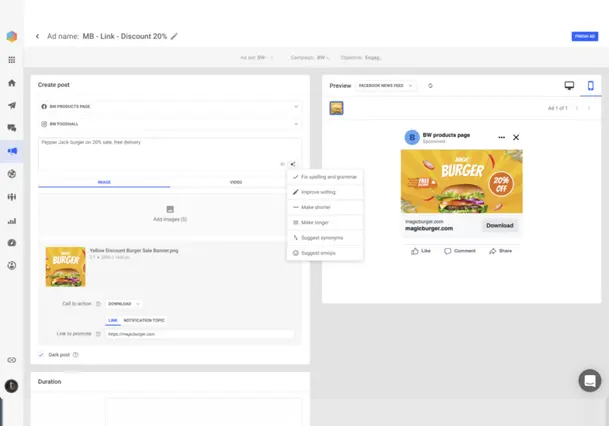Screen dimensions: 609x426
Task: Open the user circle icon in sidebar
Action: 12,265
